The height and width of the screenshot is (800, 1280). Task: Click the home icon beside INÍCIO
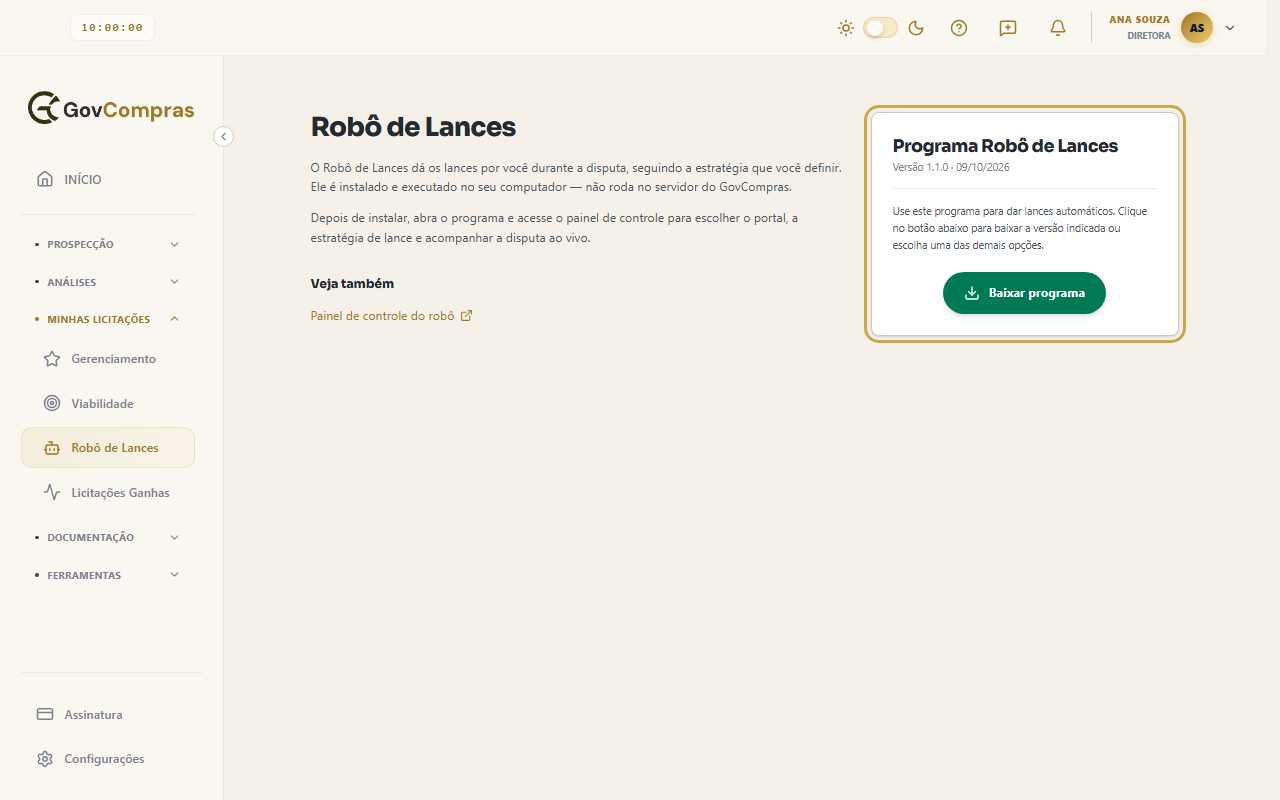(45, 179)
